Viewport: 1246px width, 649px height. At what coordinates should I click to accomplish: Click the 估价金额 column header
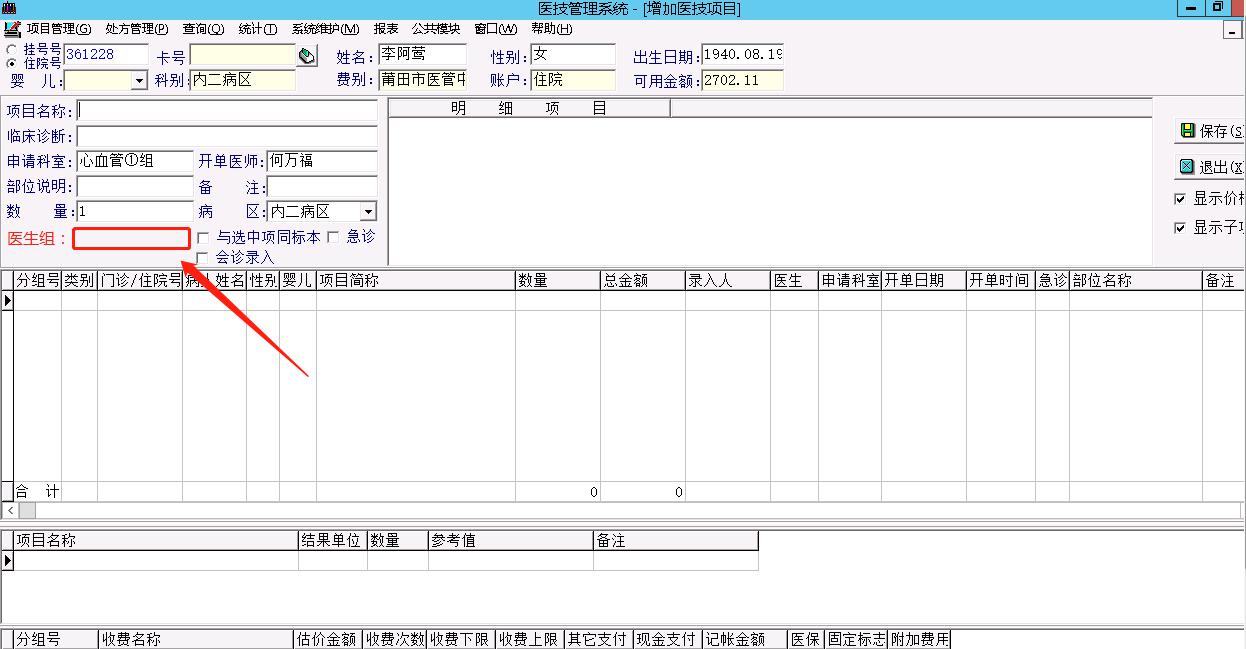point(328,640)
